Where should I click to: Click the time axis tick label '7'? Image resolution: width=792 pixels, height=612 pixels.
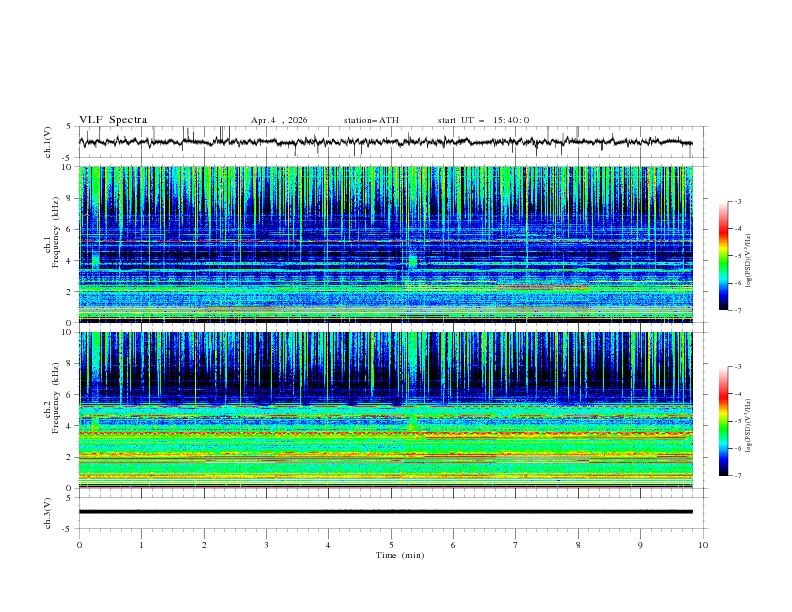pyautogui.click(x=516, y=545)
